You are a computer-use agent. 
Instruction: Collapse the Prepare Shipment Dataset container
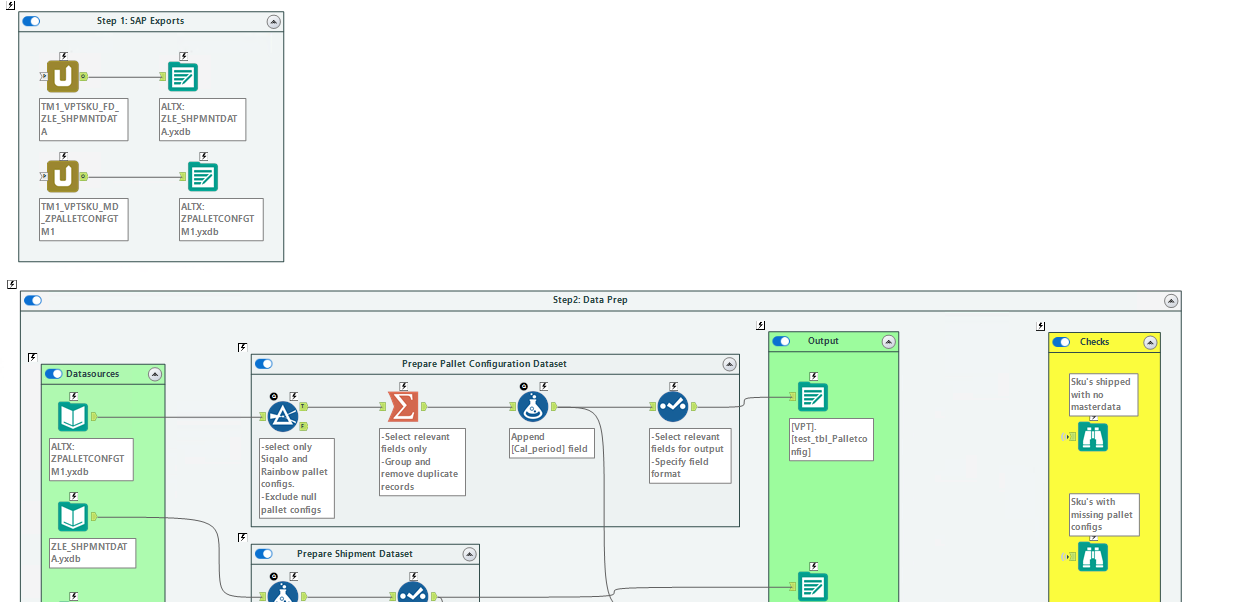click(x=469, y=553)
